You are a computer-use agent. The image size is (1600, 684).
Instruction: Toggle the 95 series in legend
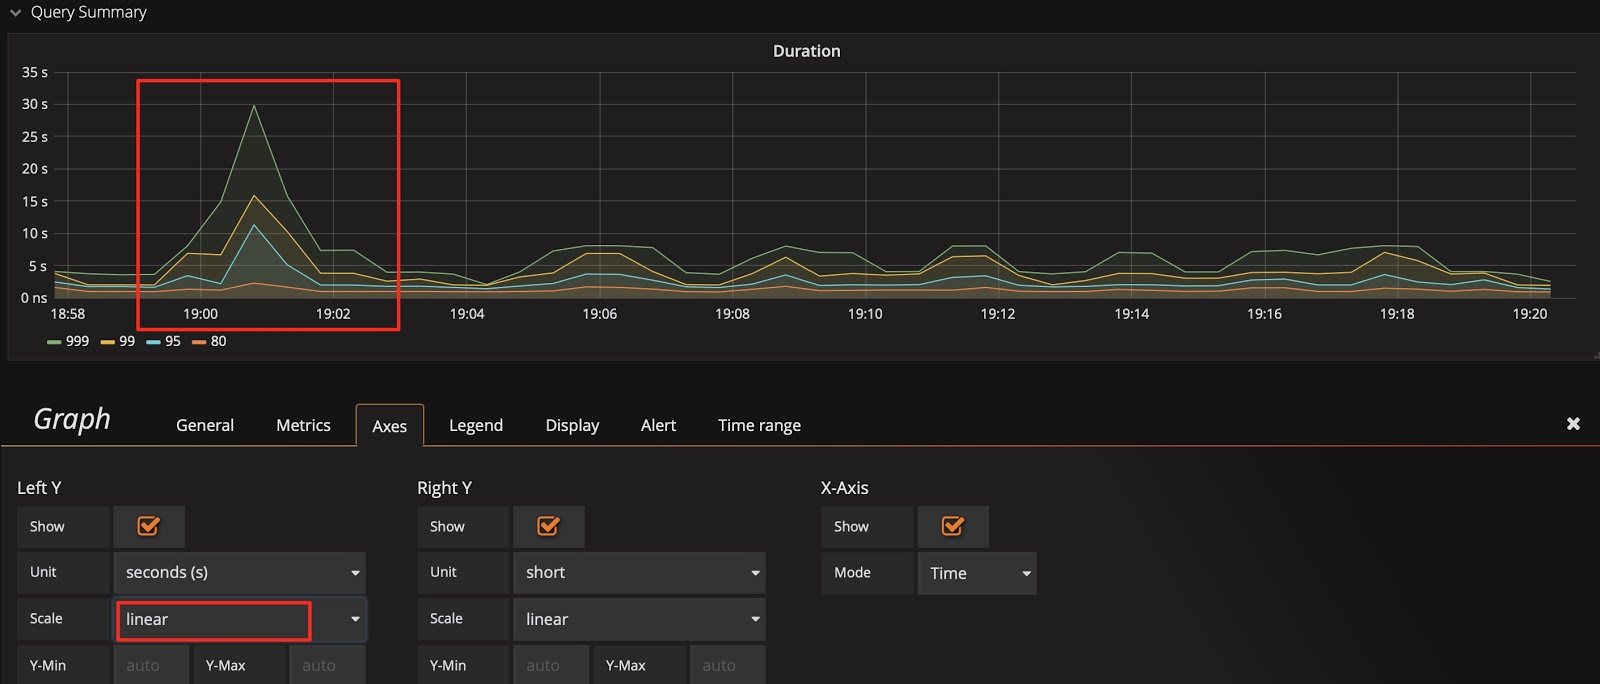(164, 341)
